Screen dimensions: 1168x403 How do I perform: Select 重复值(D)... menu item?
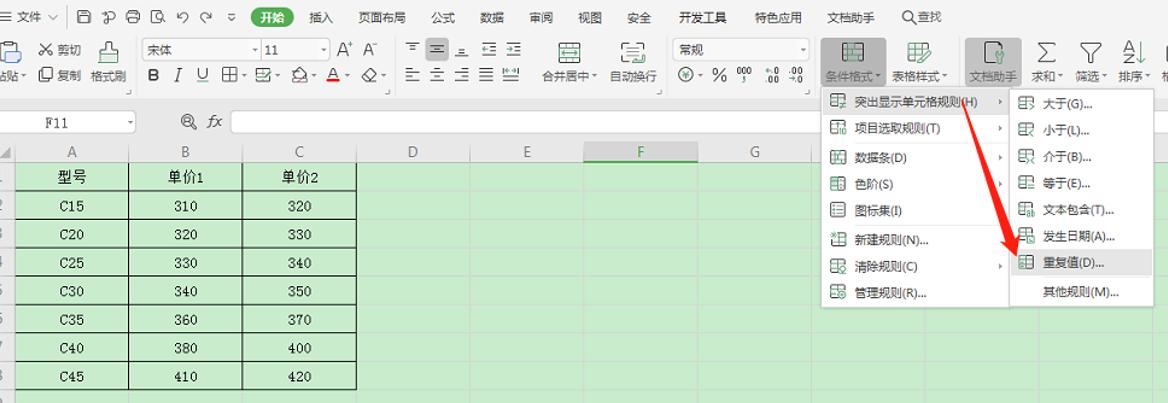click(1081, 262)
